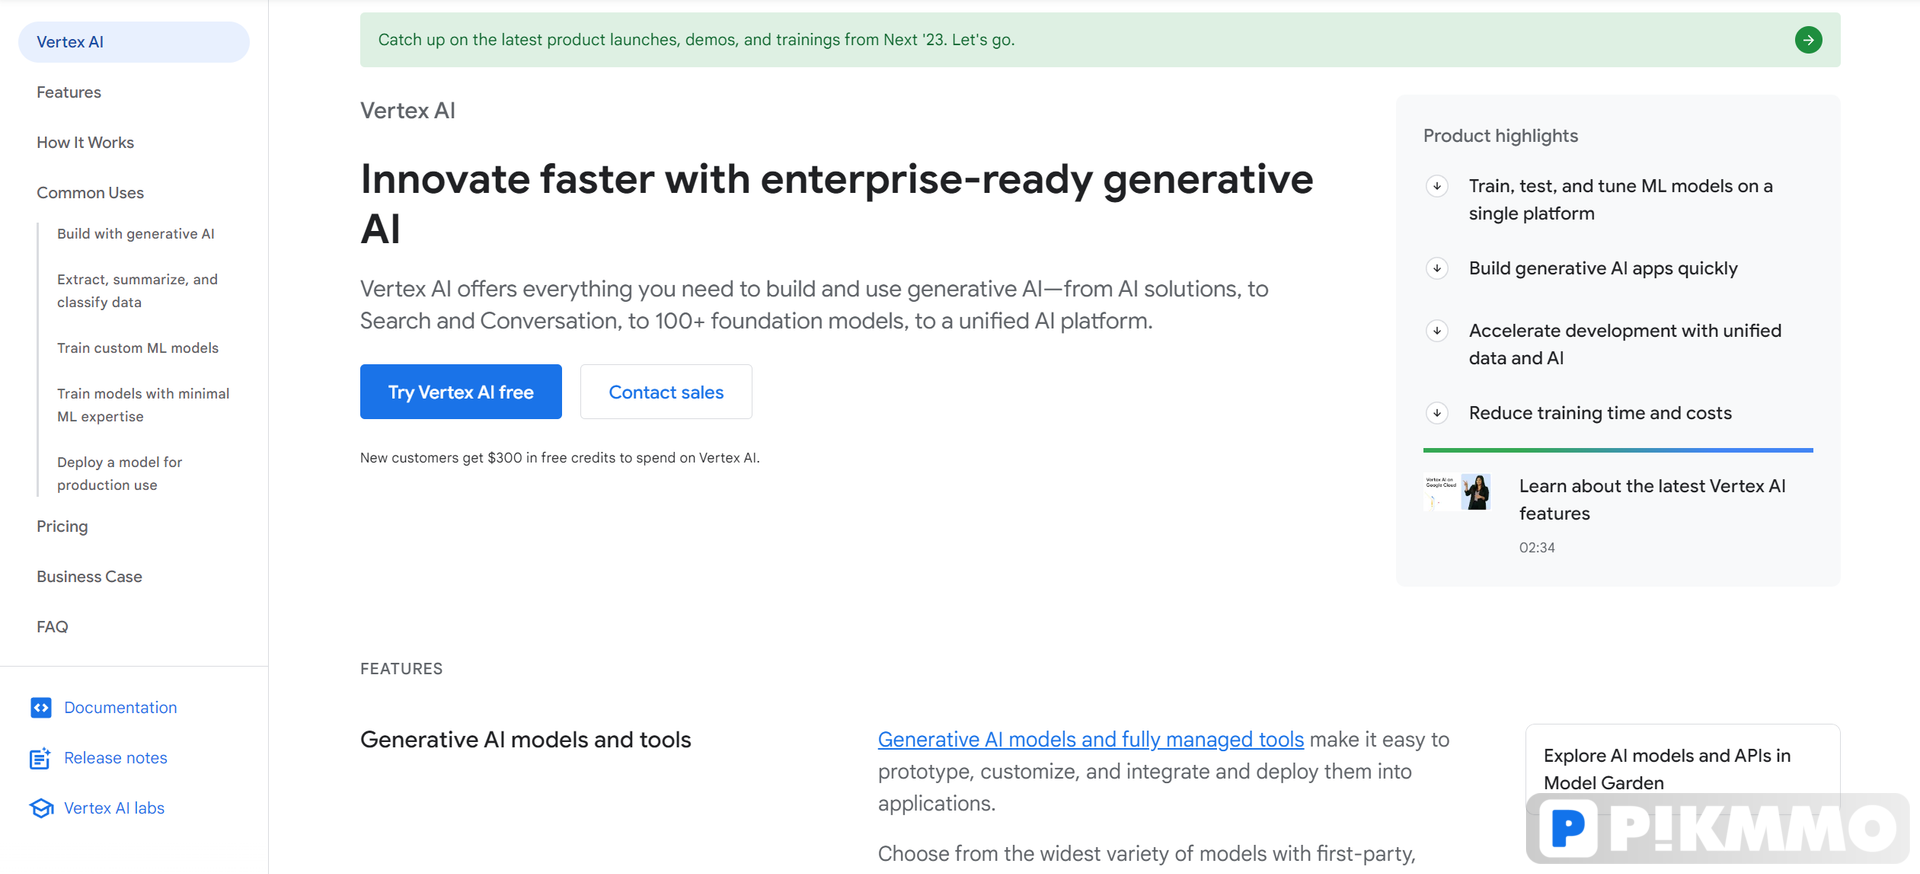
Task: Click the 'Innovate faster with enterprise-ready generative AI' headline
Action: (837, 204)
